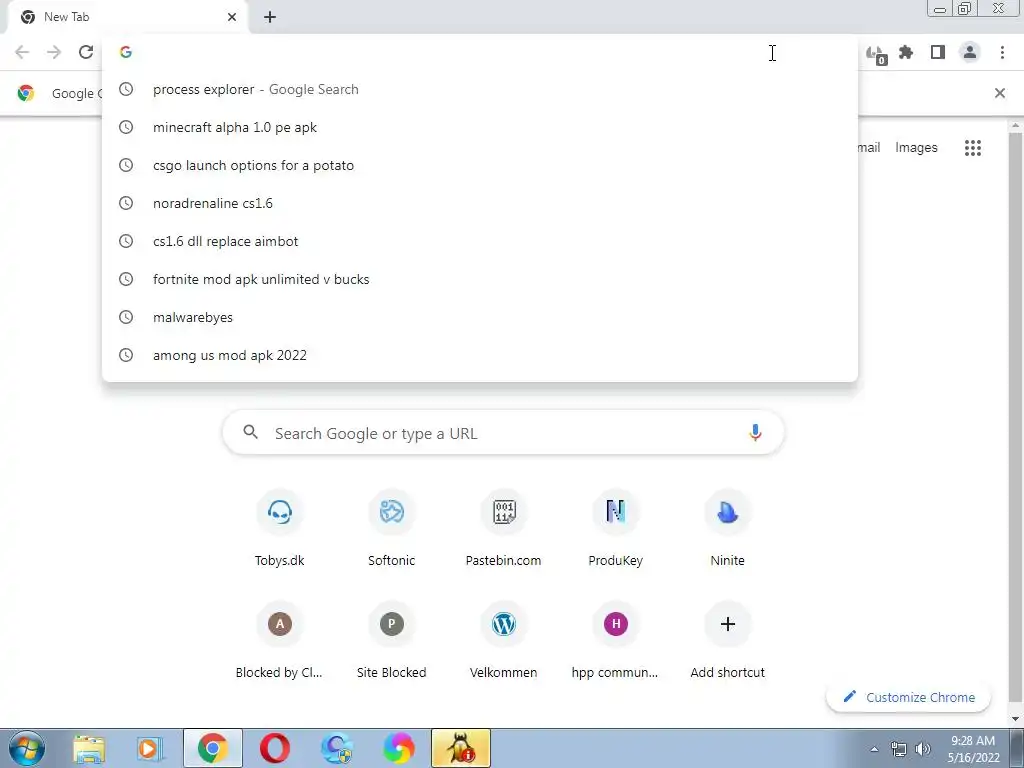Start voice search with microphone icon

pos(755,432)
